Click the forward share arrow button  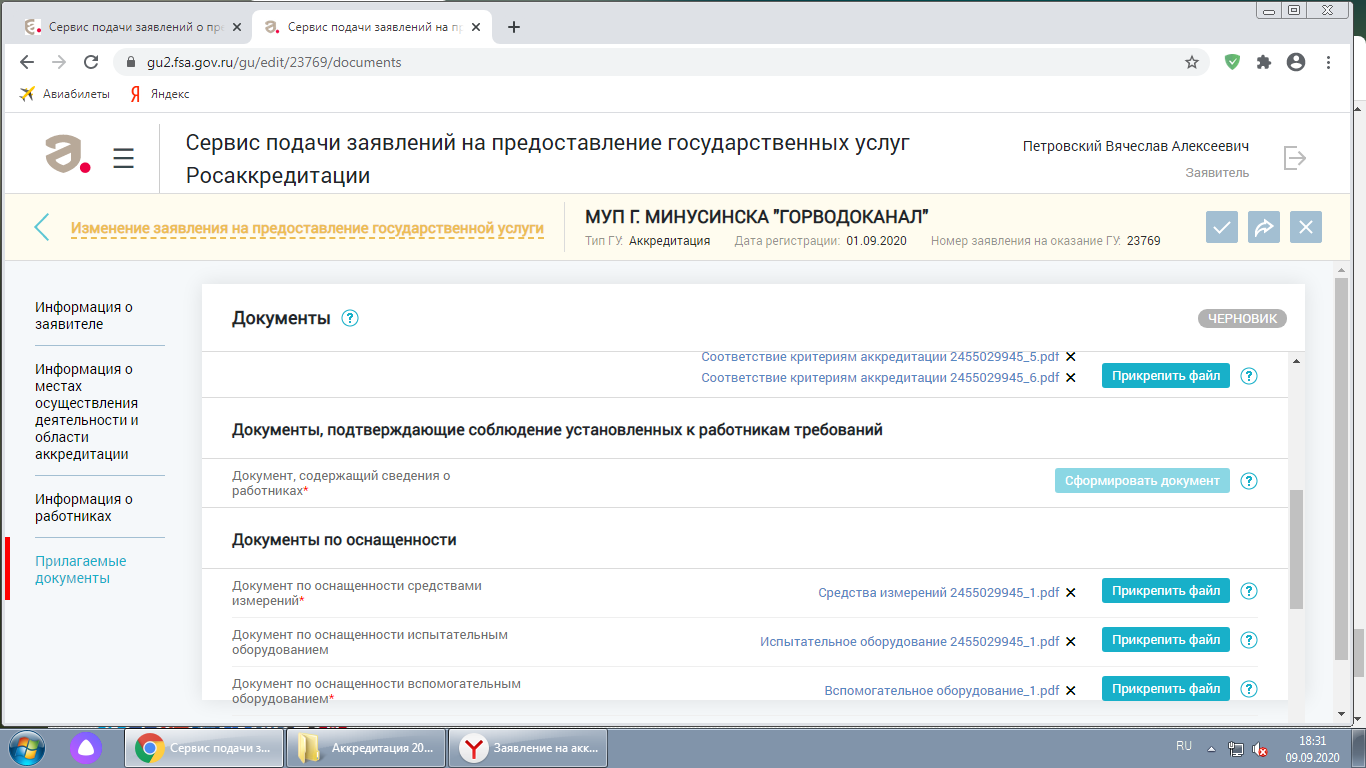point(1263,227)
